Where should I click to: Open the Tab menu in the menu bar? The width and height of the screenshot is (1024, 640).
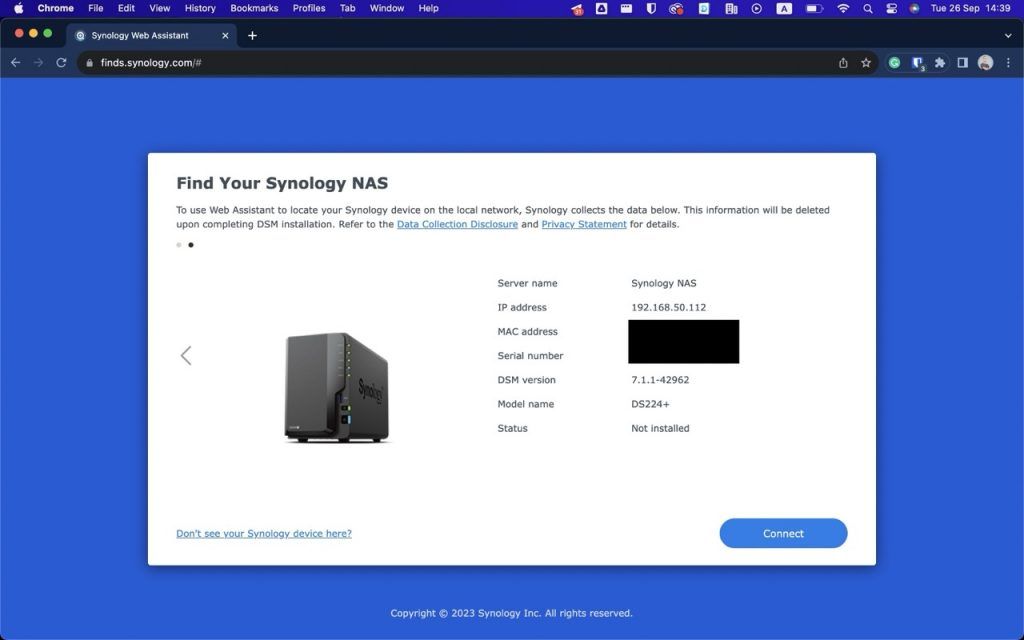347,8
